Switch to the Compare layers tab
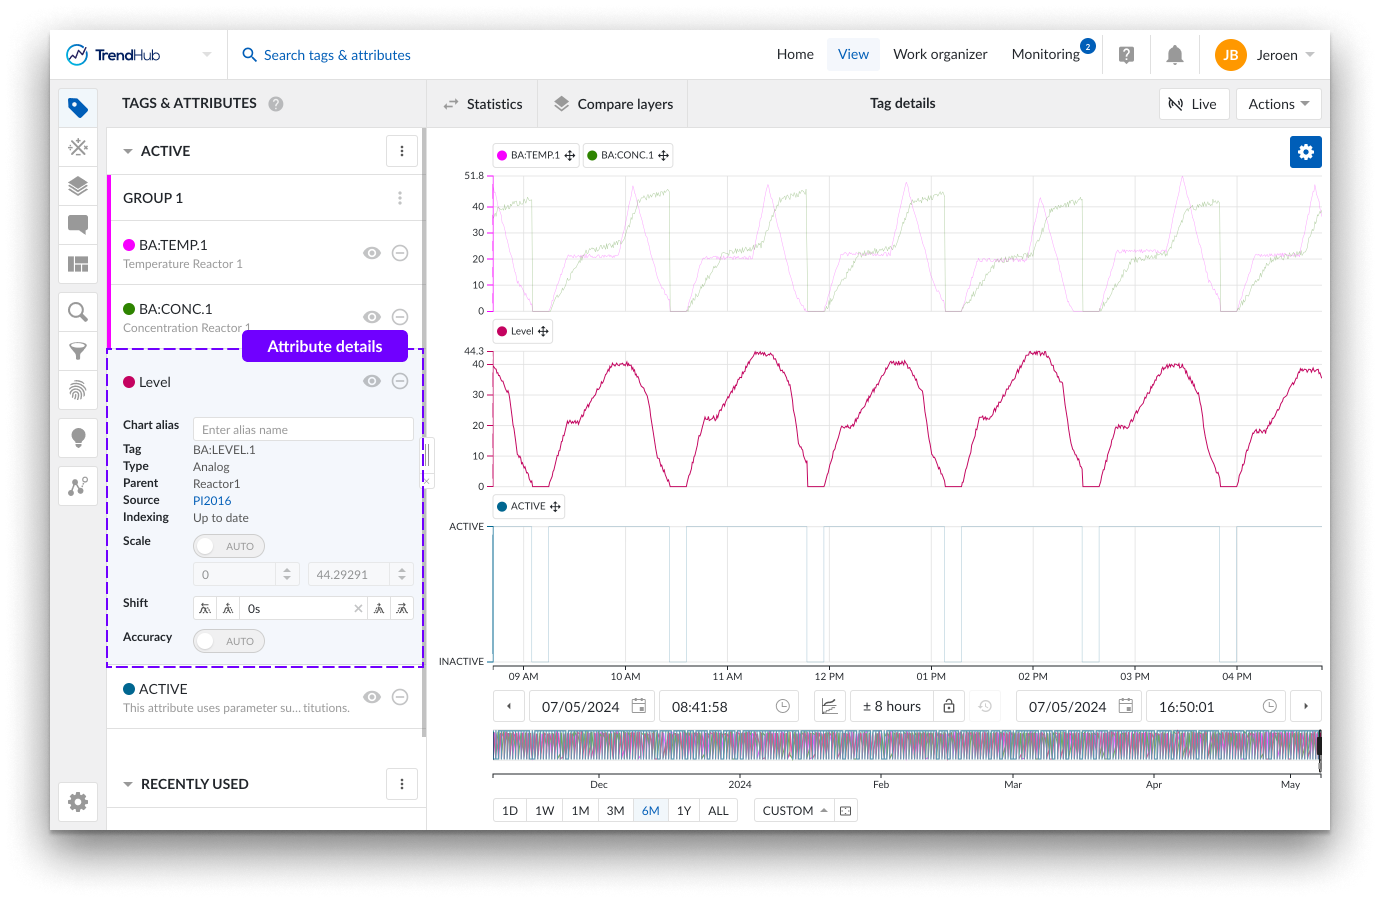This screenshot has height=900, width=1380. [x=613, y=104]
